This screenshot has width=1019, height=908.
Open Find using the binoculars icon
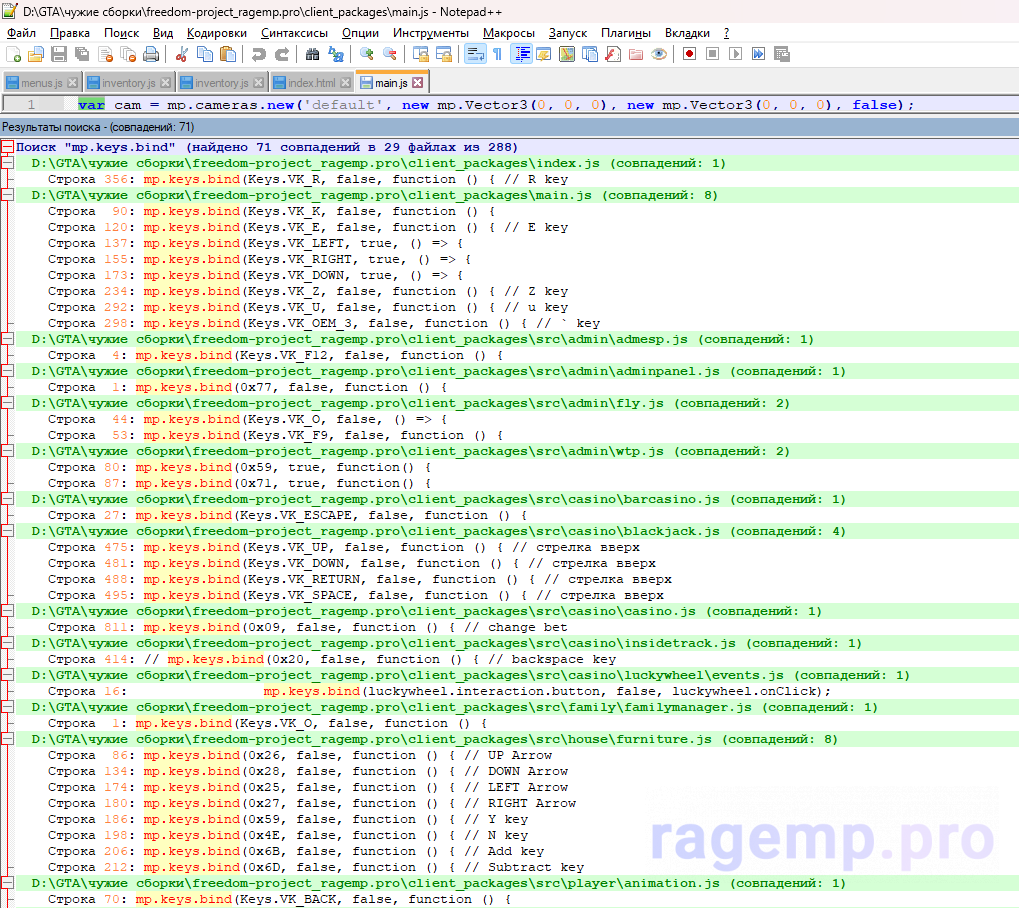[313, 55]
